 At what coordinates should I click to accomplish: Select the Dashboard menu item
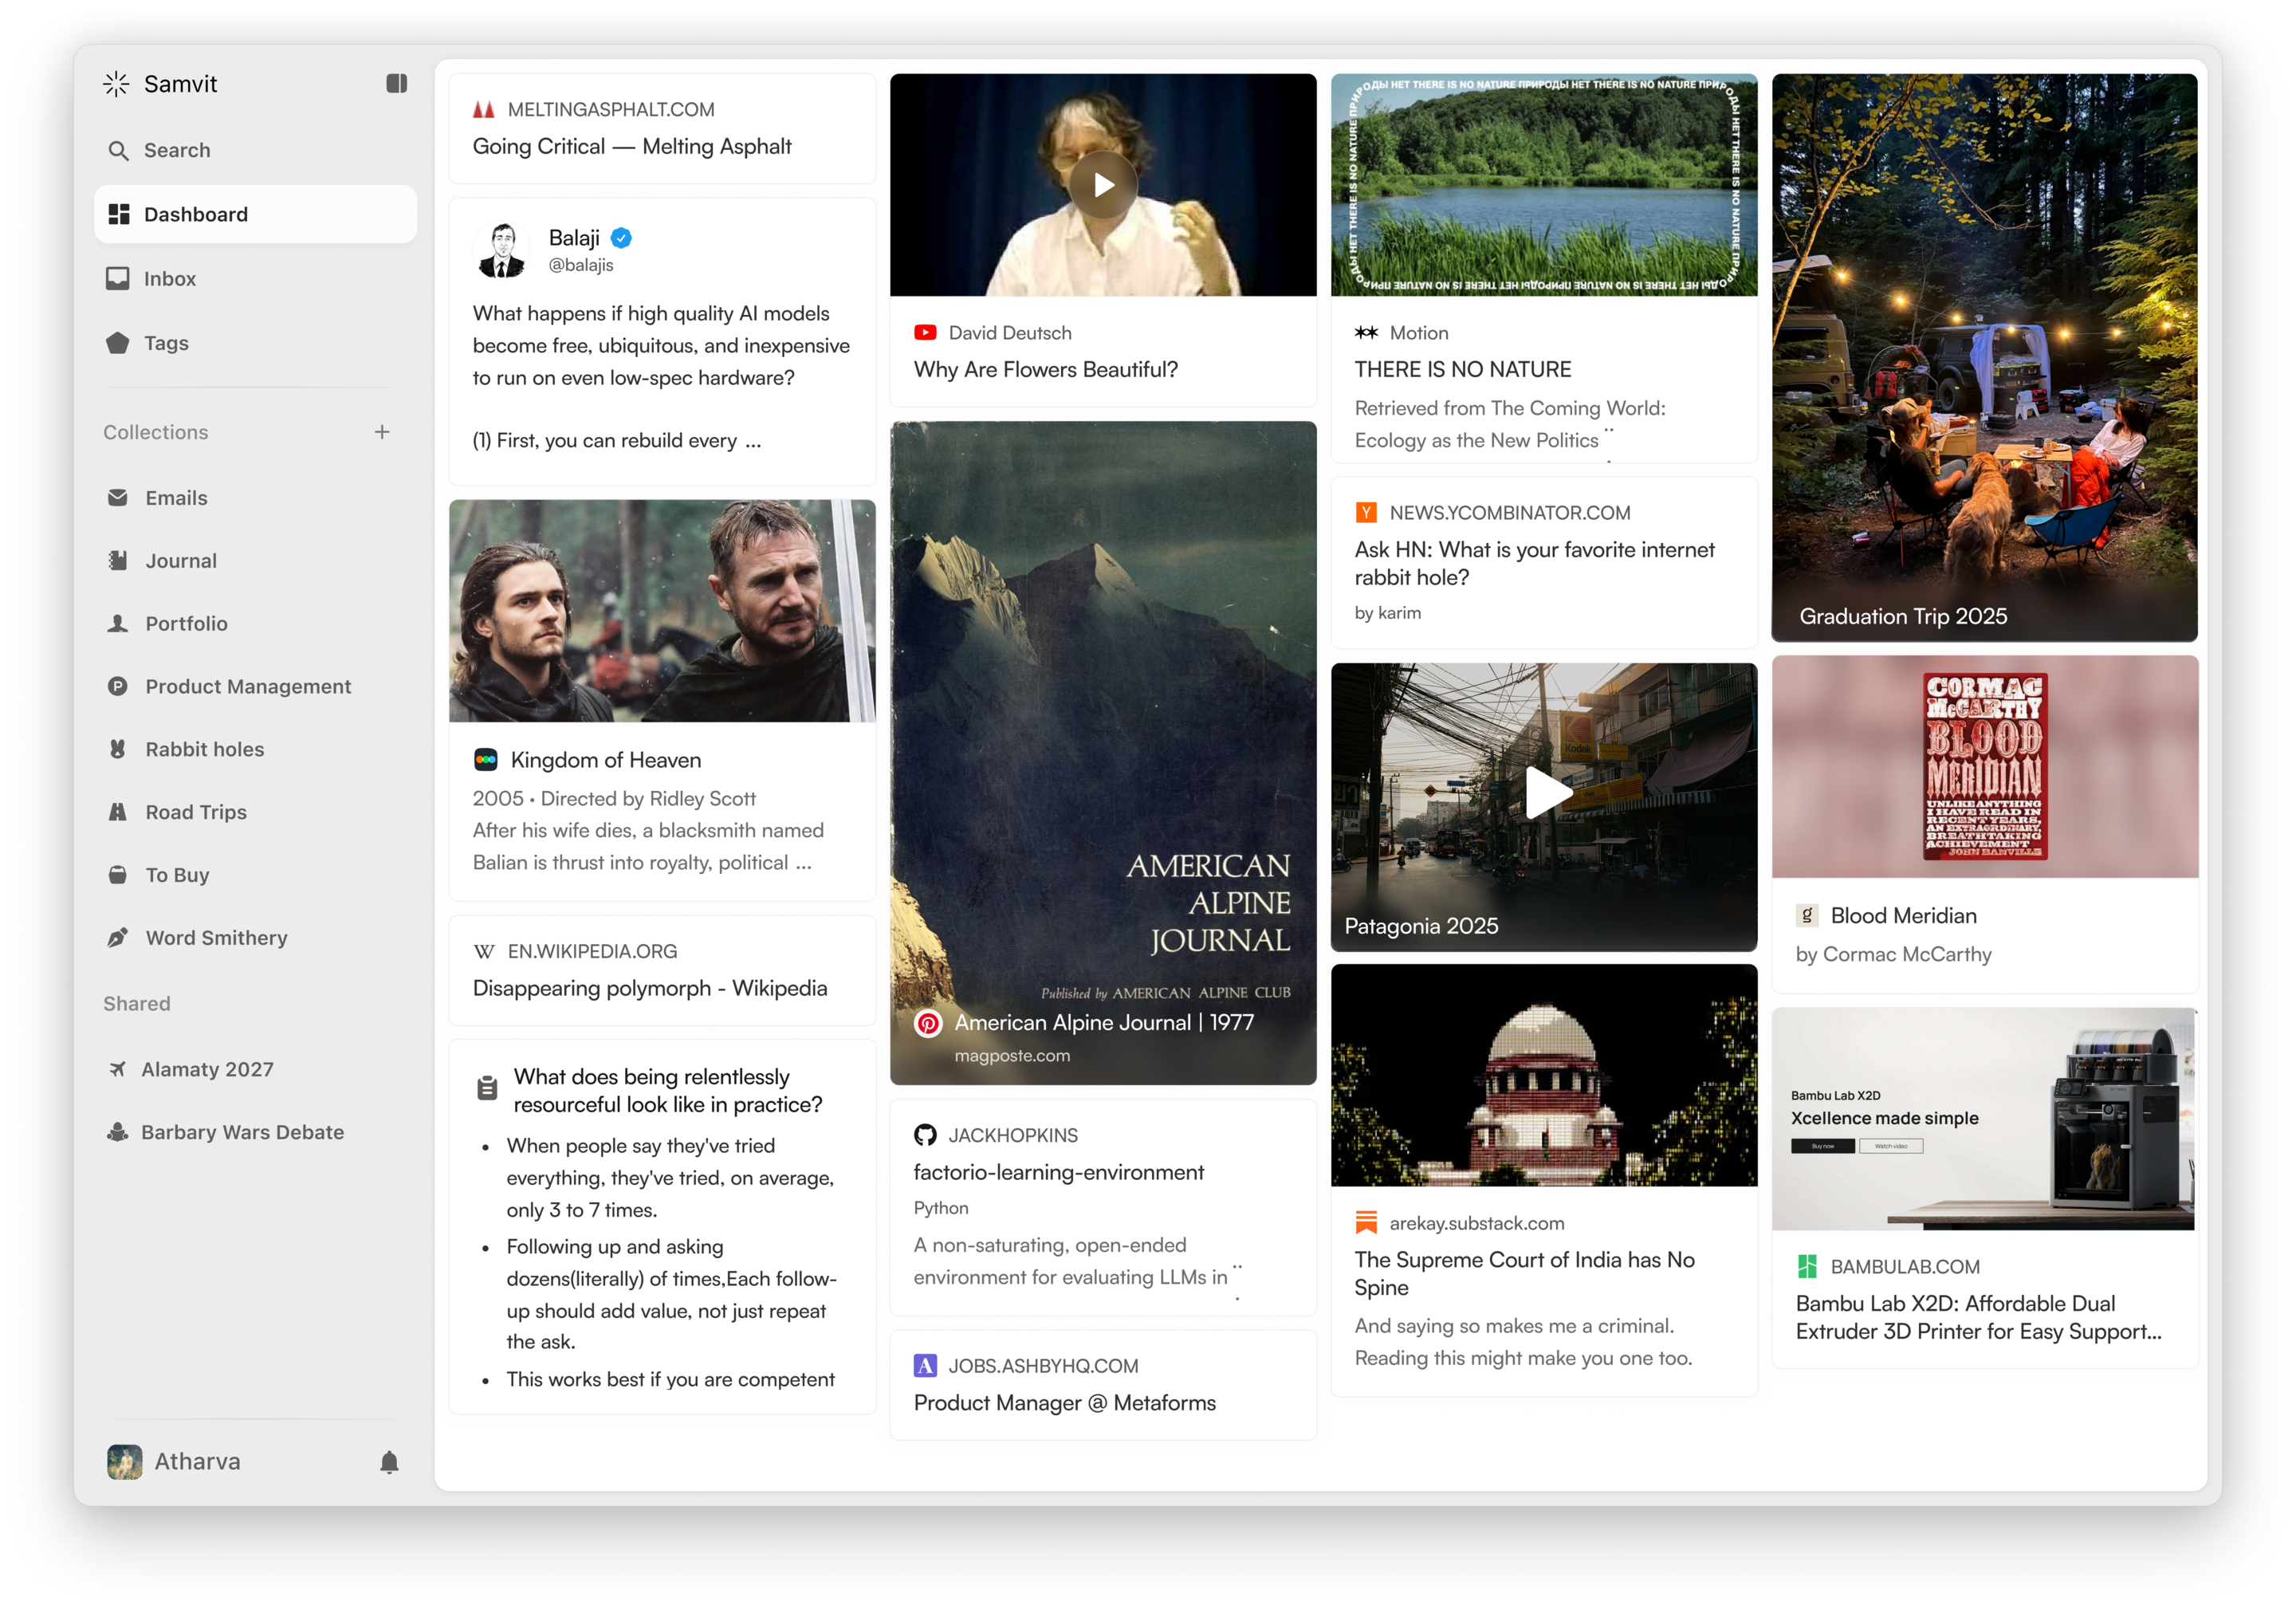coord(256,214)
